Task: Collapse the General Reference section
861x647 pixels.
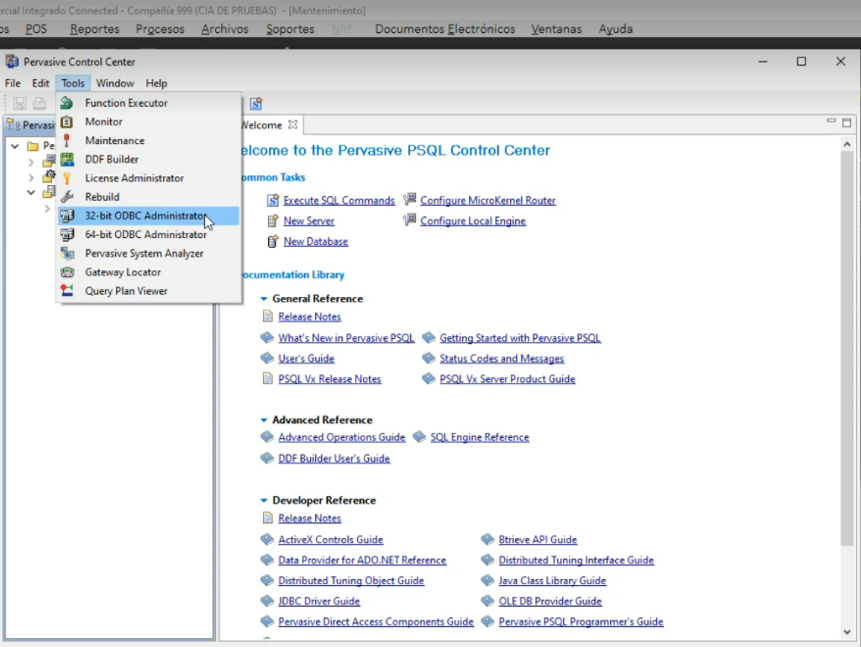Action: click(264, 298)
